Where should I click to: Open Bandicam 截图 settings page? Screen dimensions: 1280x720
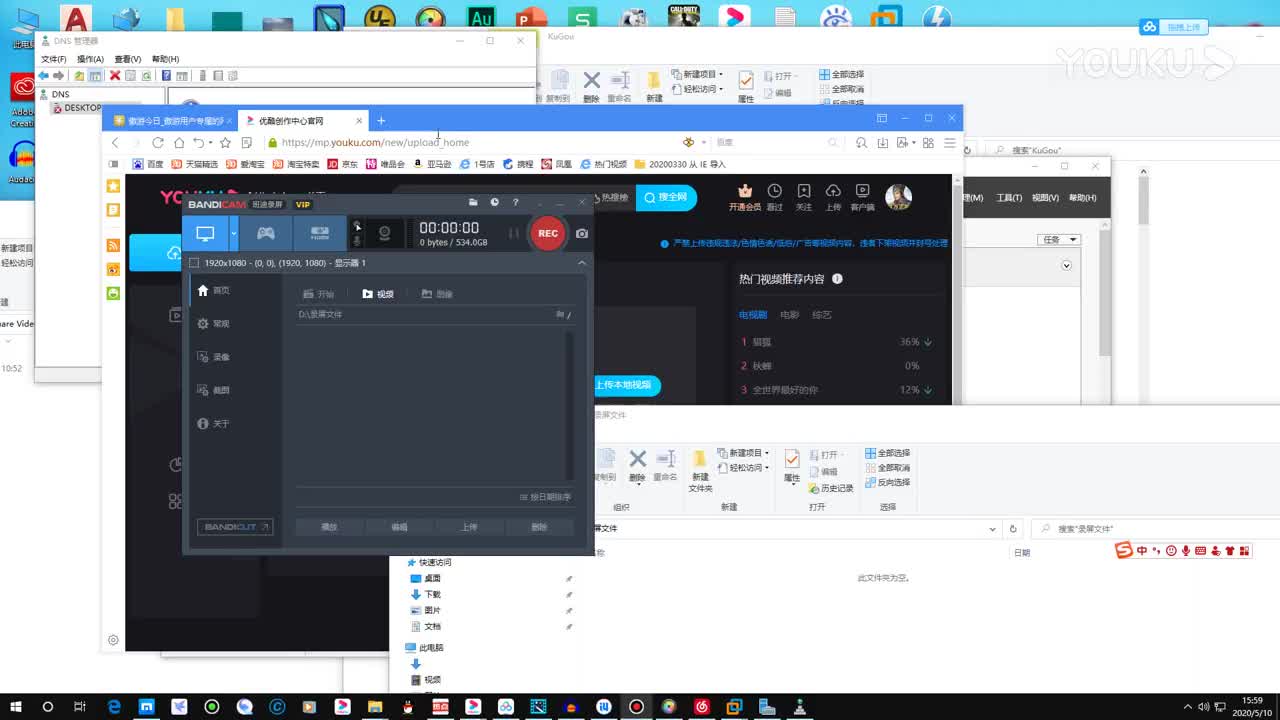[218, 390]
